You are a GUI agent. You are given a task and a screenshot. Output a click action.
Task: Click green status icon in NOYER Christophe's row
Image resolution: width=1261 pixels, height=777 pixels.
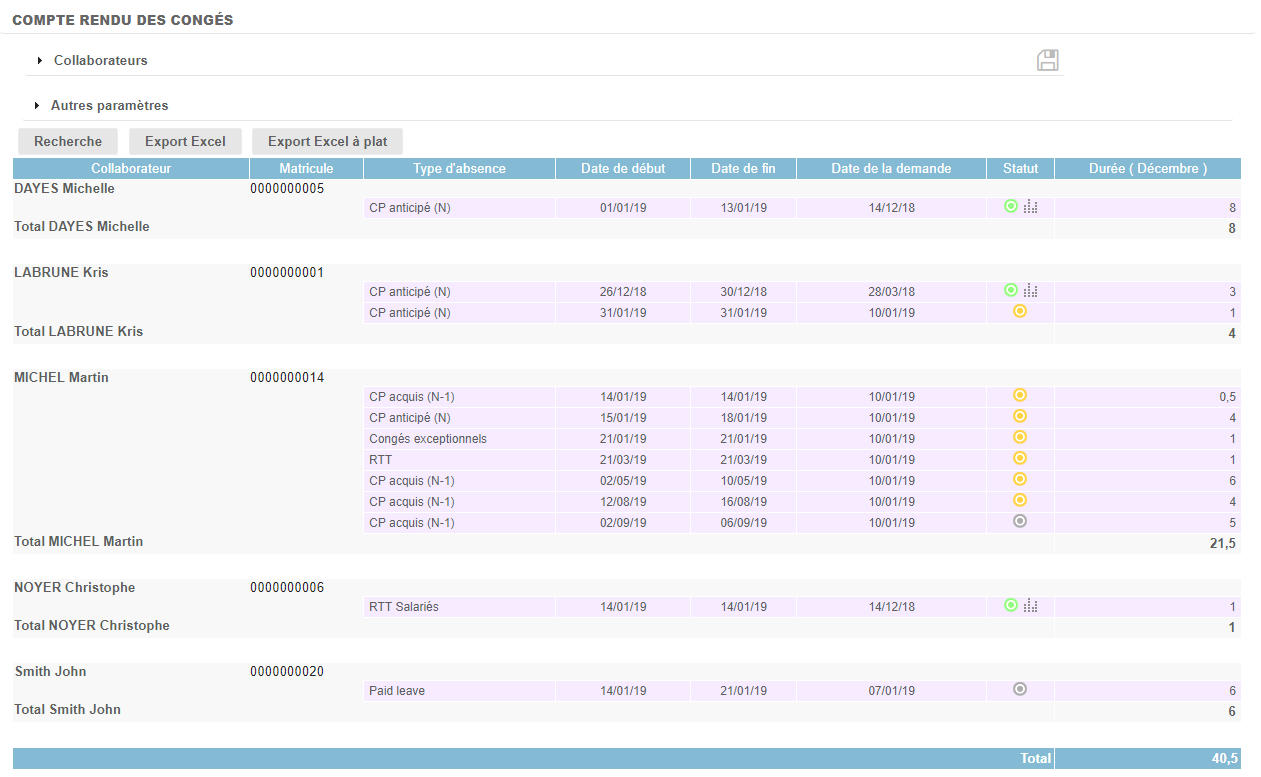pyautogui.click(x=1011, y=605)
